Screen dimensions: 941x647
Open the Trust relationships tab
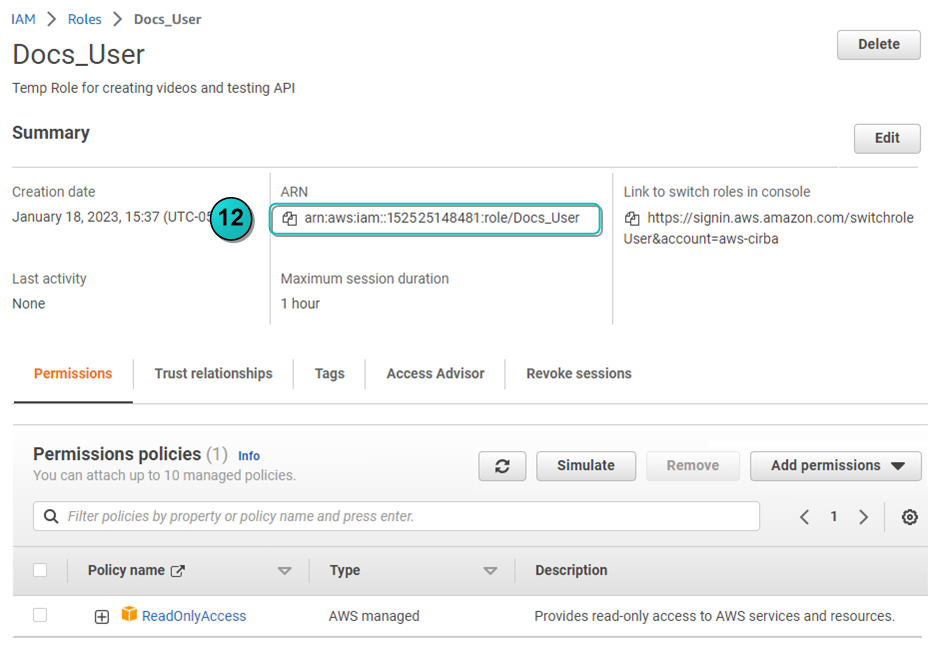pyautogui.click(x=213, y=373)
